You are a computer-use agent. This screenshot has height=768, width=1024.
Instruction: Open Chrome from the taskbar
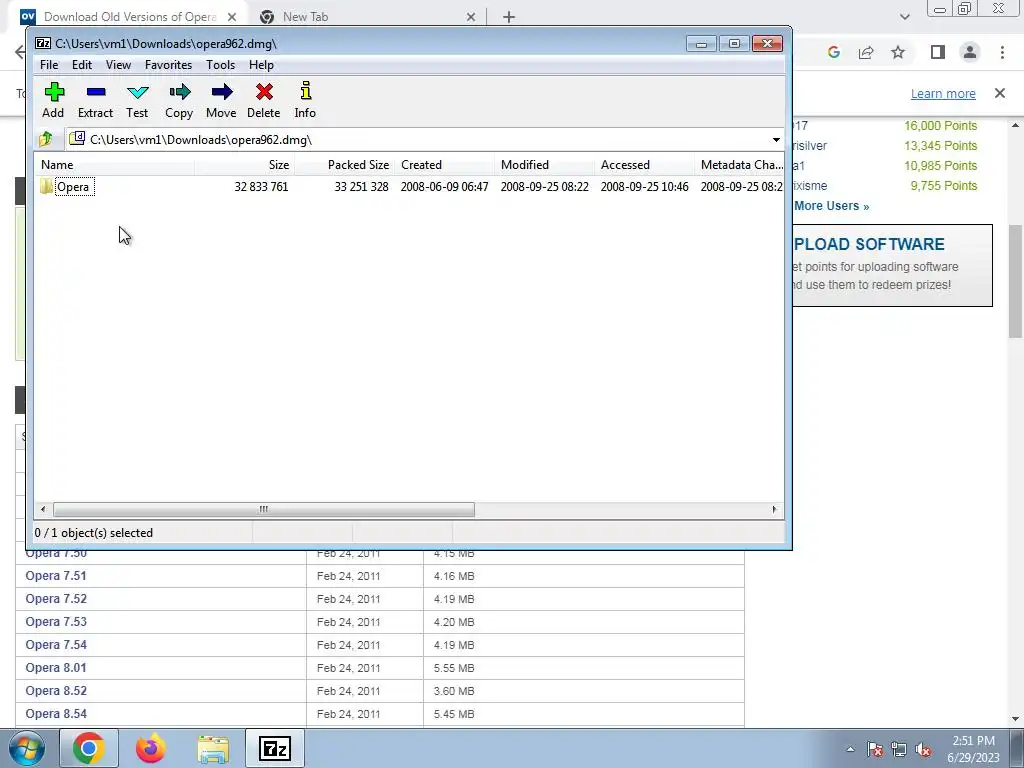coord(89,748)
